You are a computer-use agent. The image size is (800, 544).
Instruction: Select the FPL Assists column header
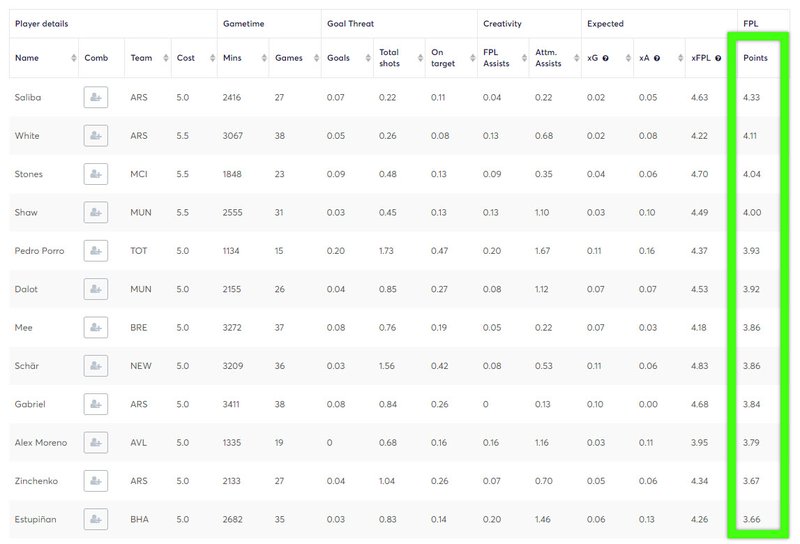(496, 58)
